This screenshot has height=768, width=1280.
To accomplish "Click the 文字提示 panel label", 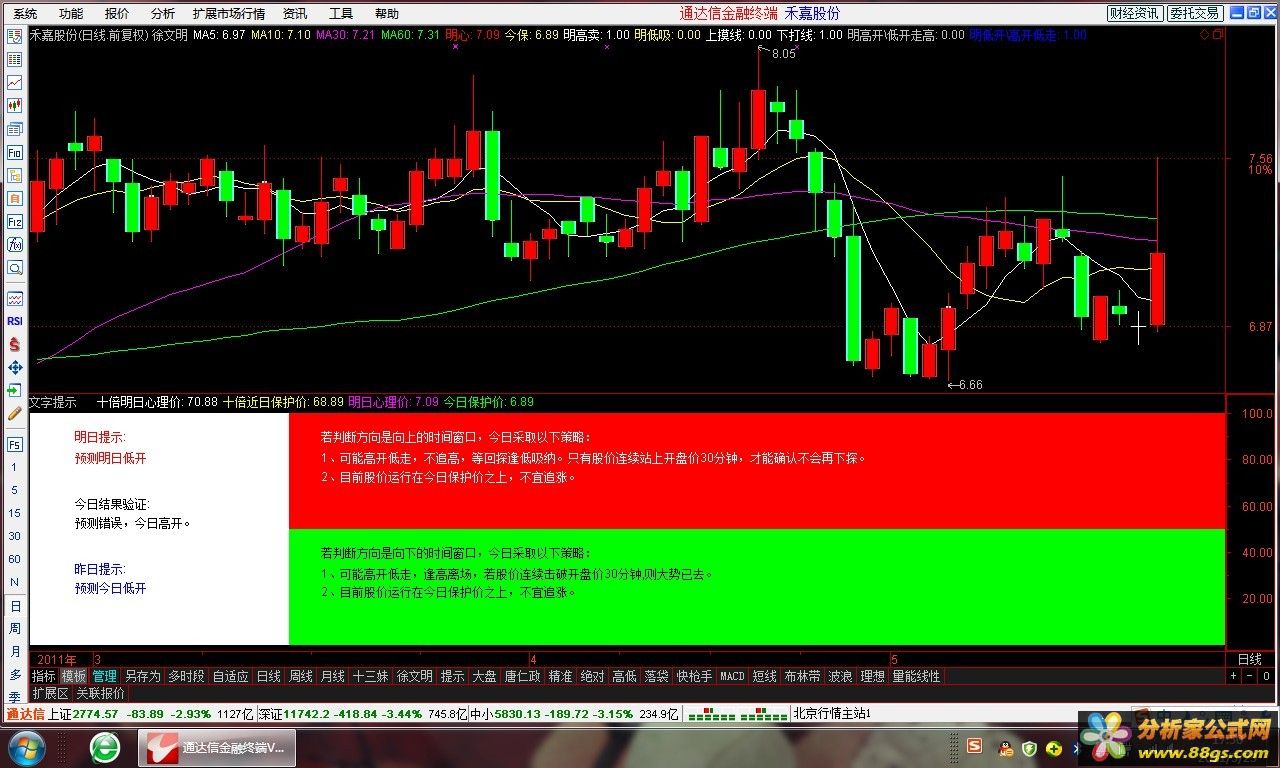I will [x=53, y=402].
